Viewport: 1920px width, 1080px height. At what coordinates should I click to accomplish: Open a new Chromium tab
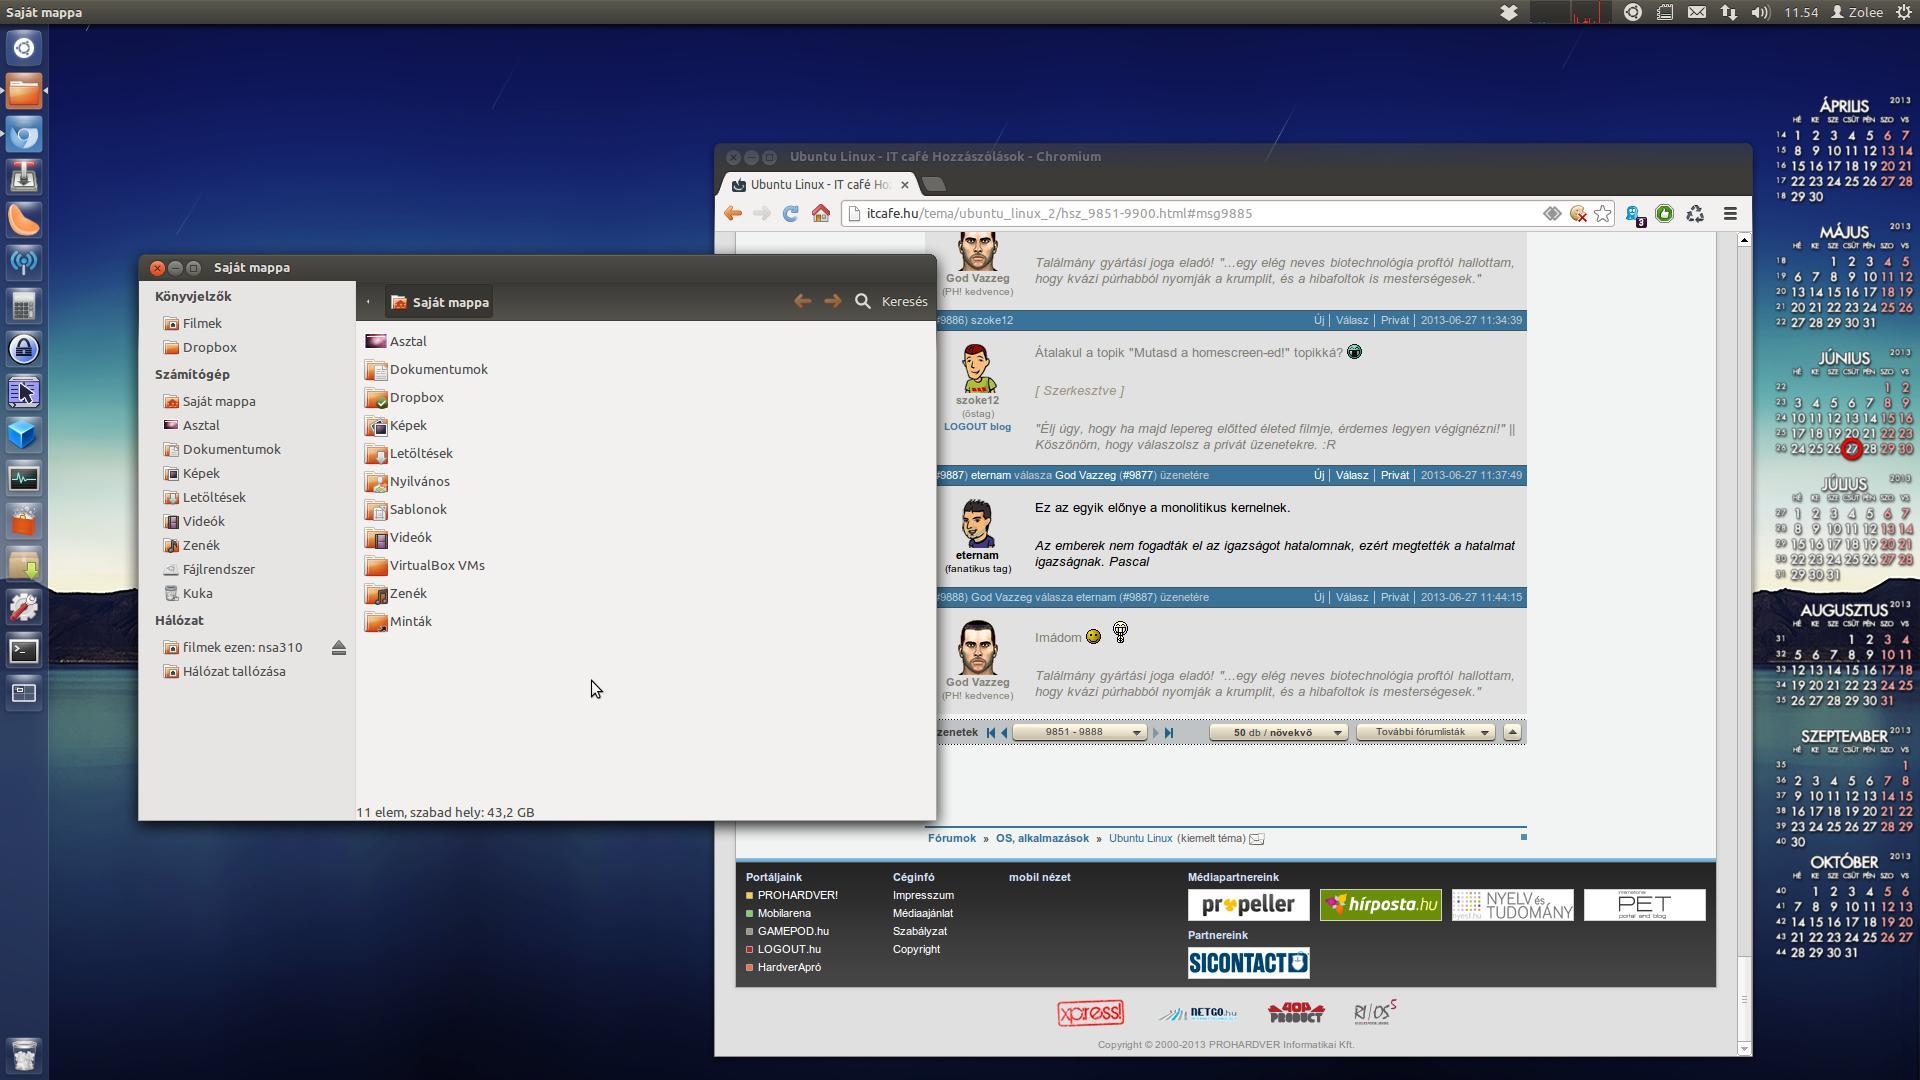(934, 184)
